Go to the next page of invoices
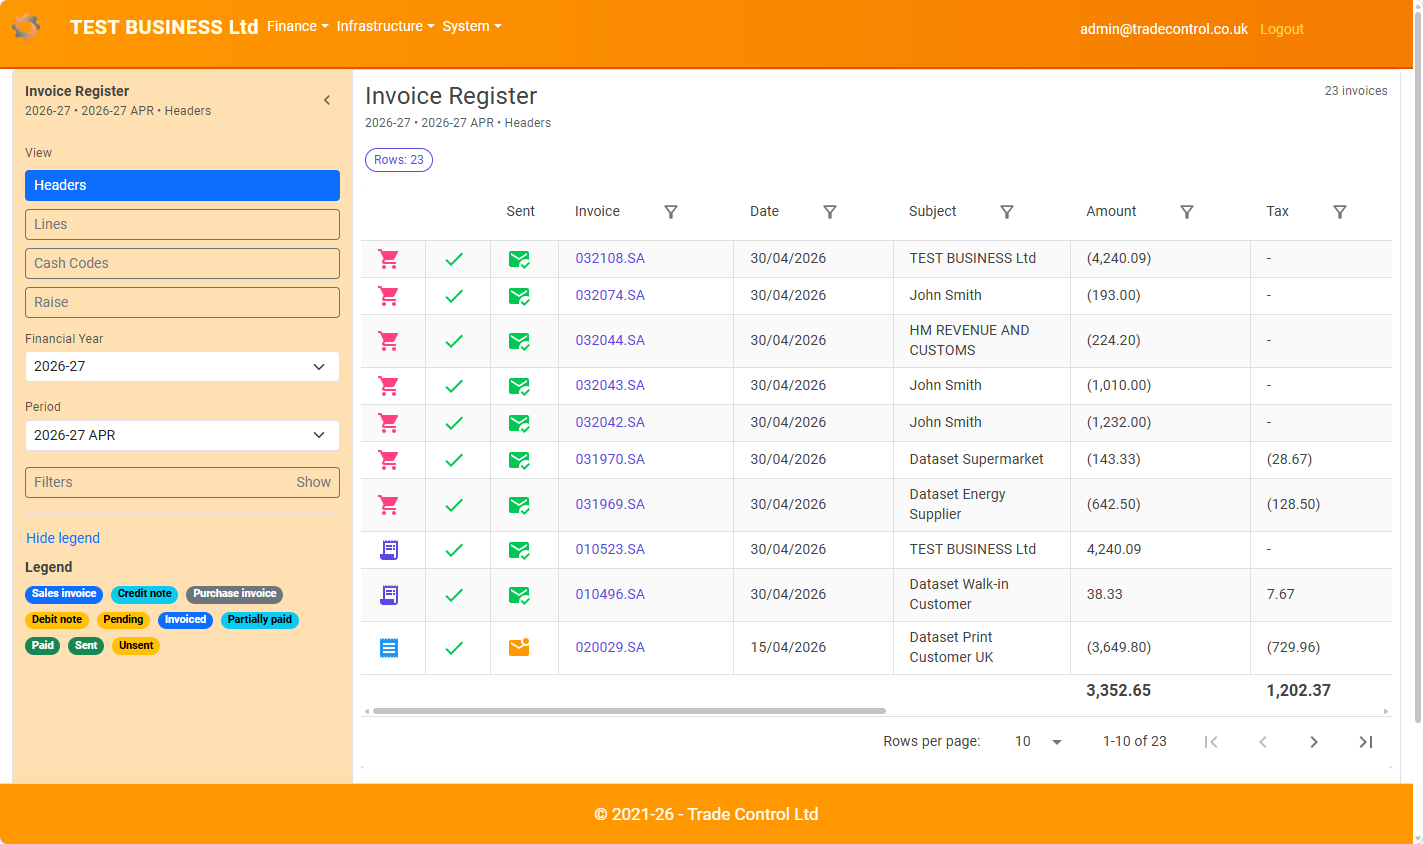This screenshot has width=1423, height=844. tap(1314, 742)
